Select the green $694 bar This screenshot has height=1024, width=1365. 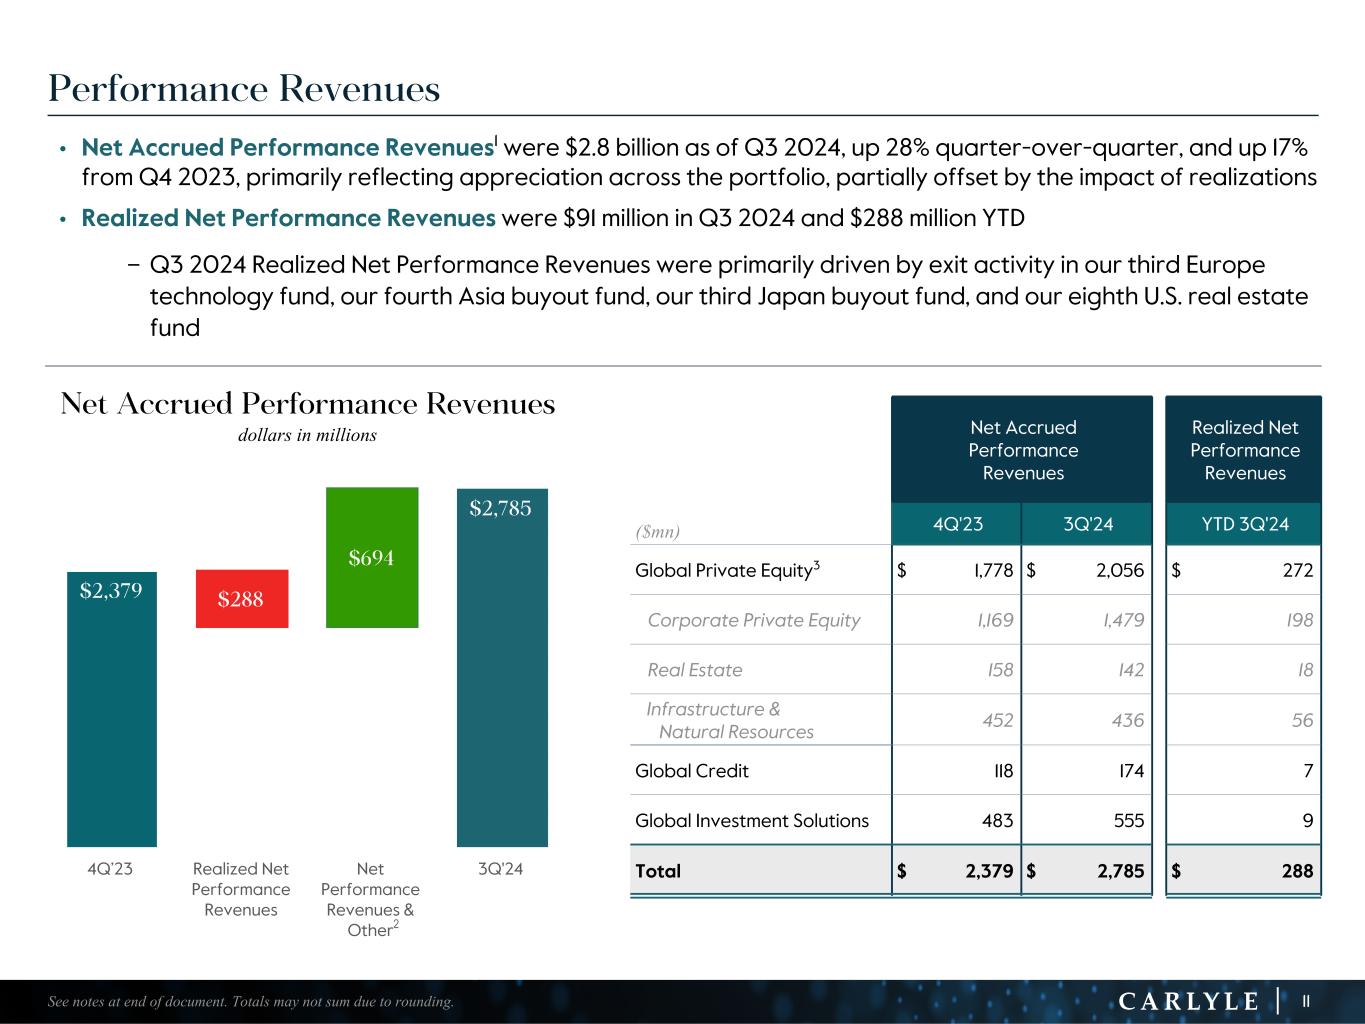(371, 558)
